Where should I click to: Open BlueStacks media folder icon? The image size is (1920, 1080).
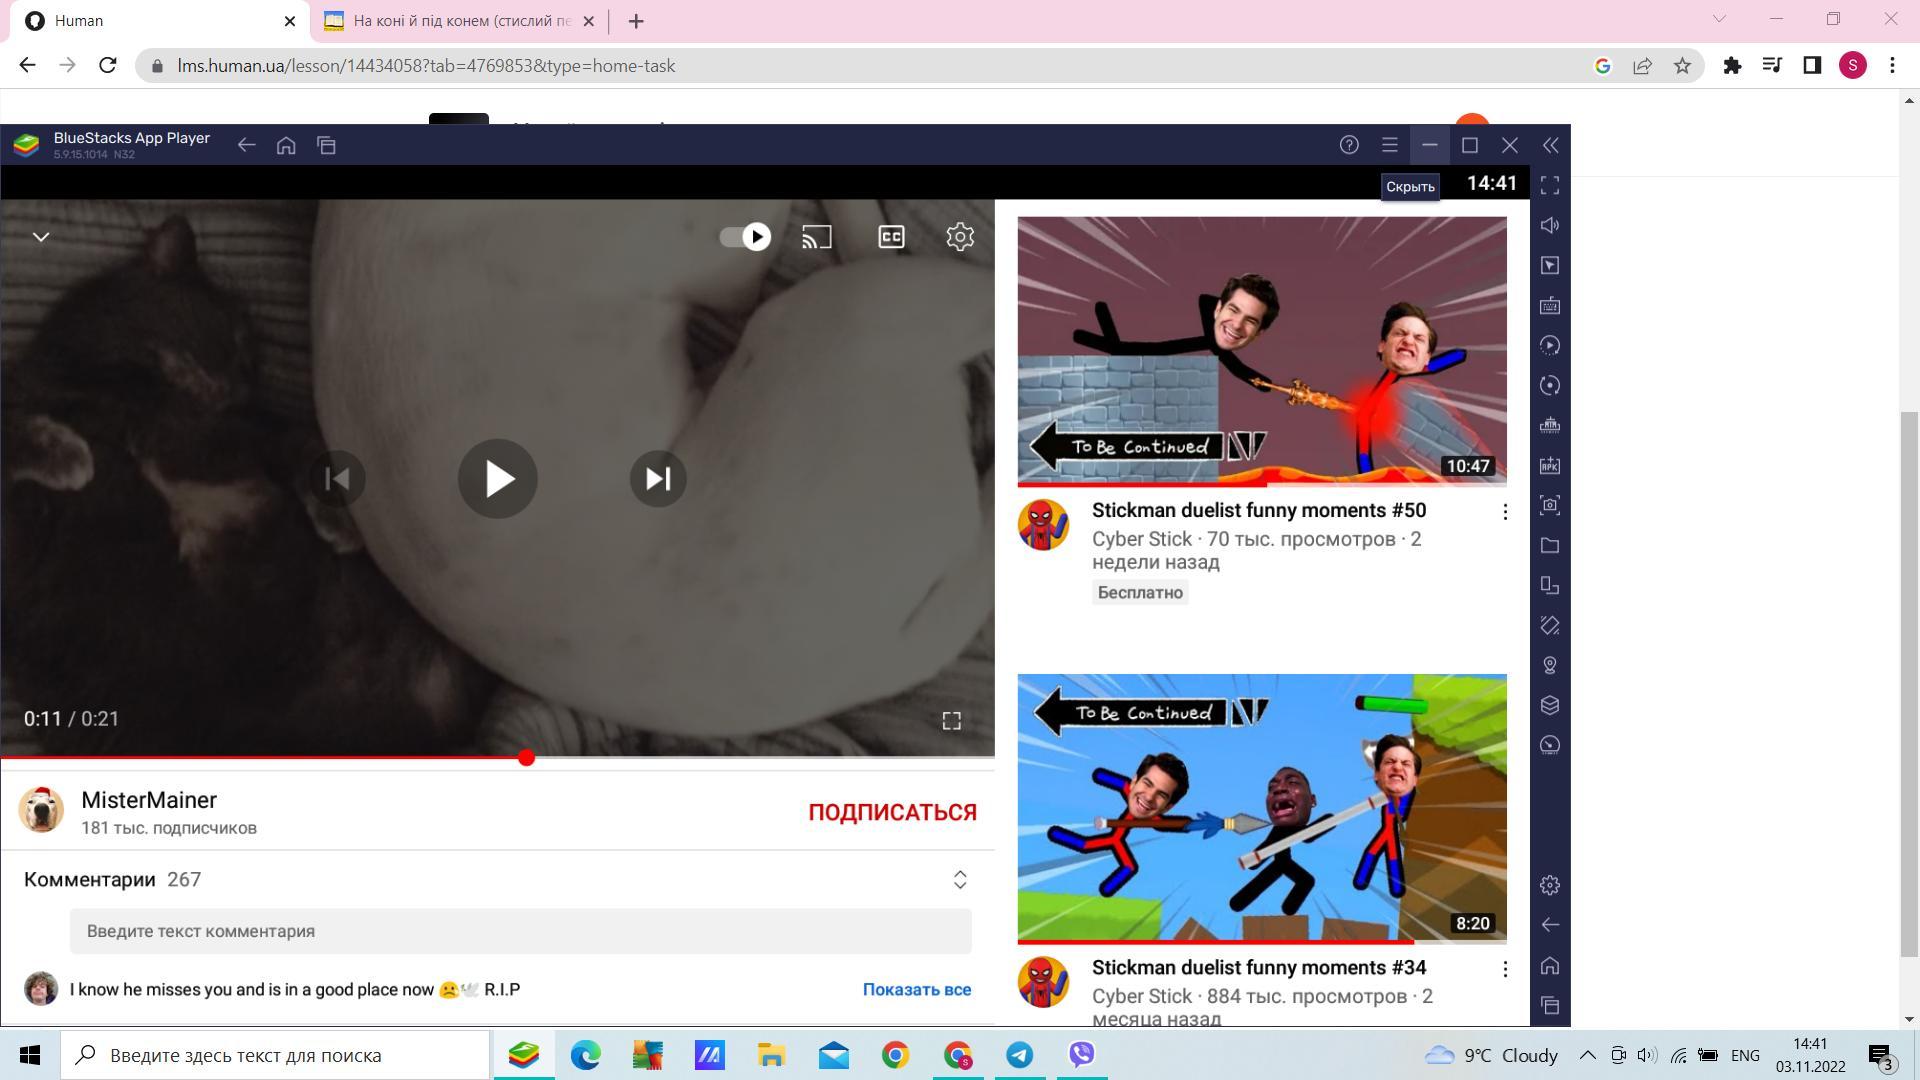(x=1550, y=546)
